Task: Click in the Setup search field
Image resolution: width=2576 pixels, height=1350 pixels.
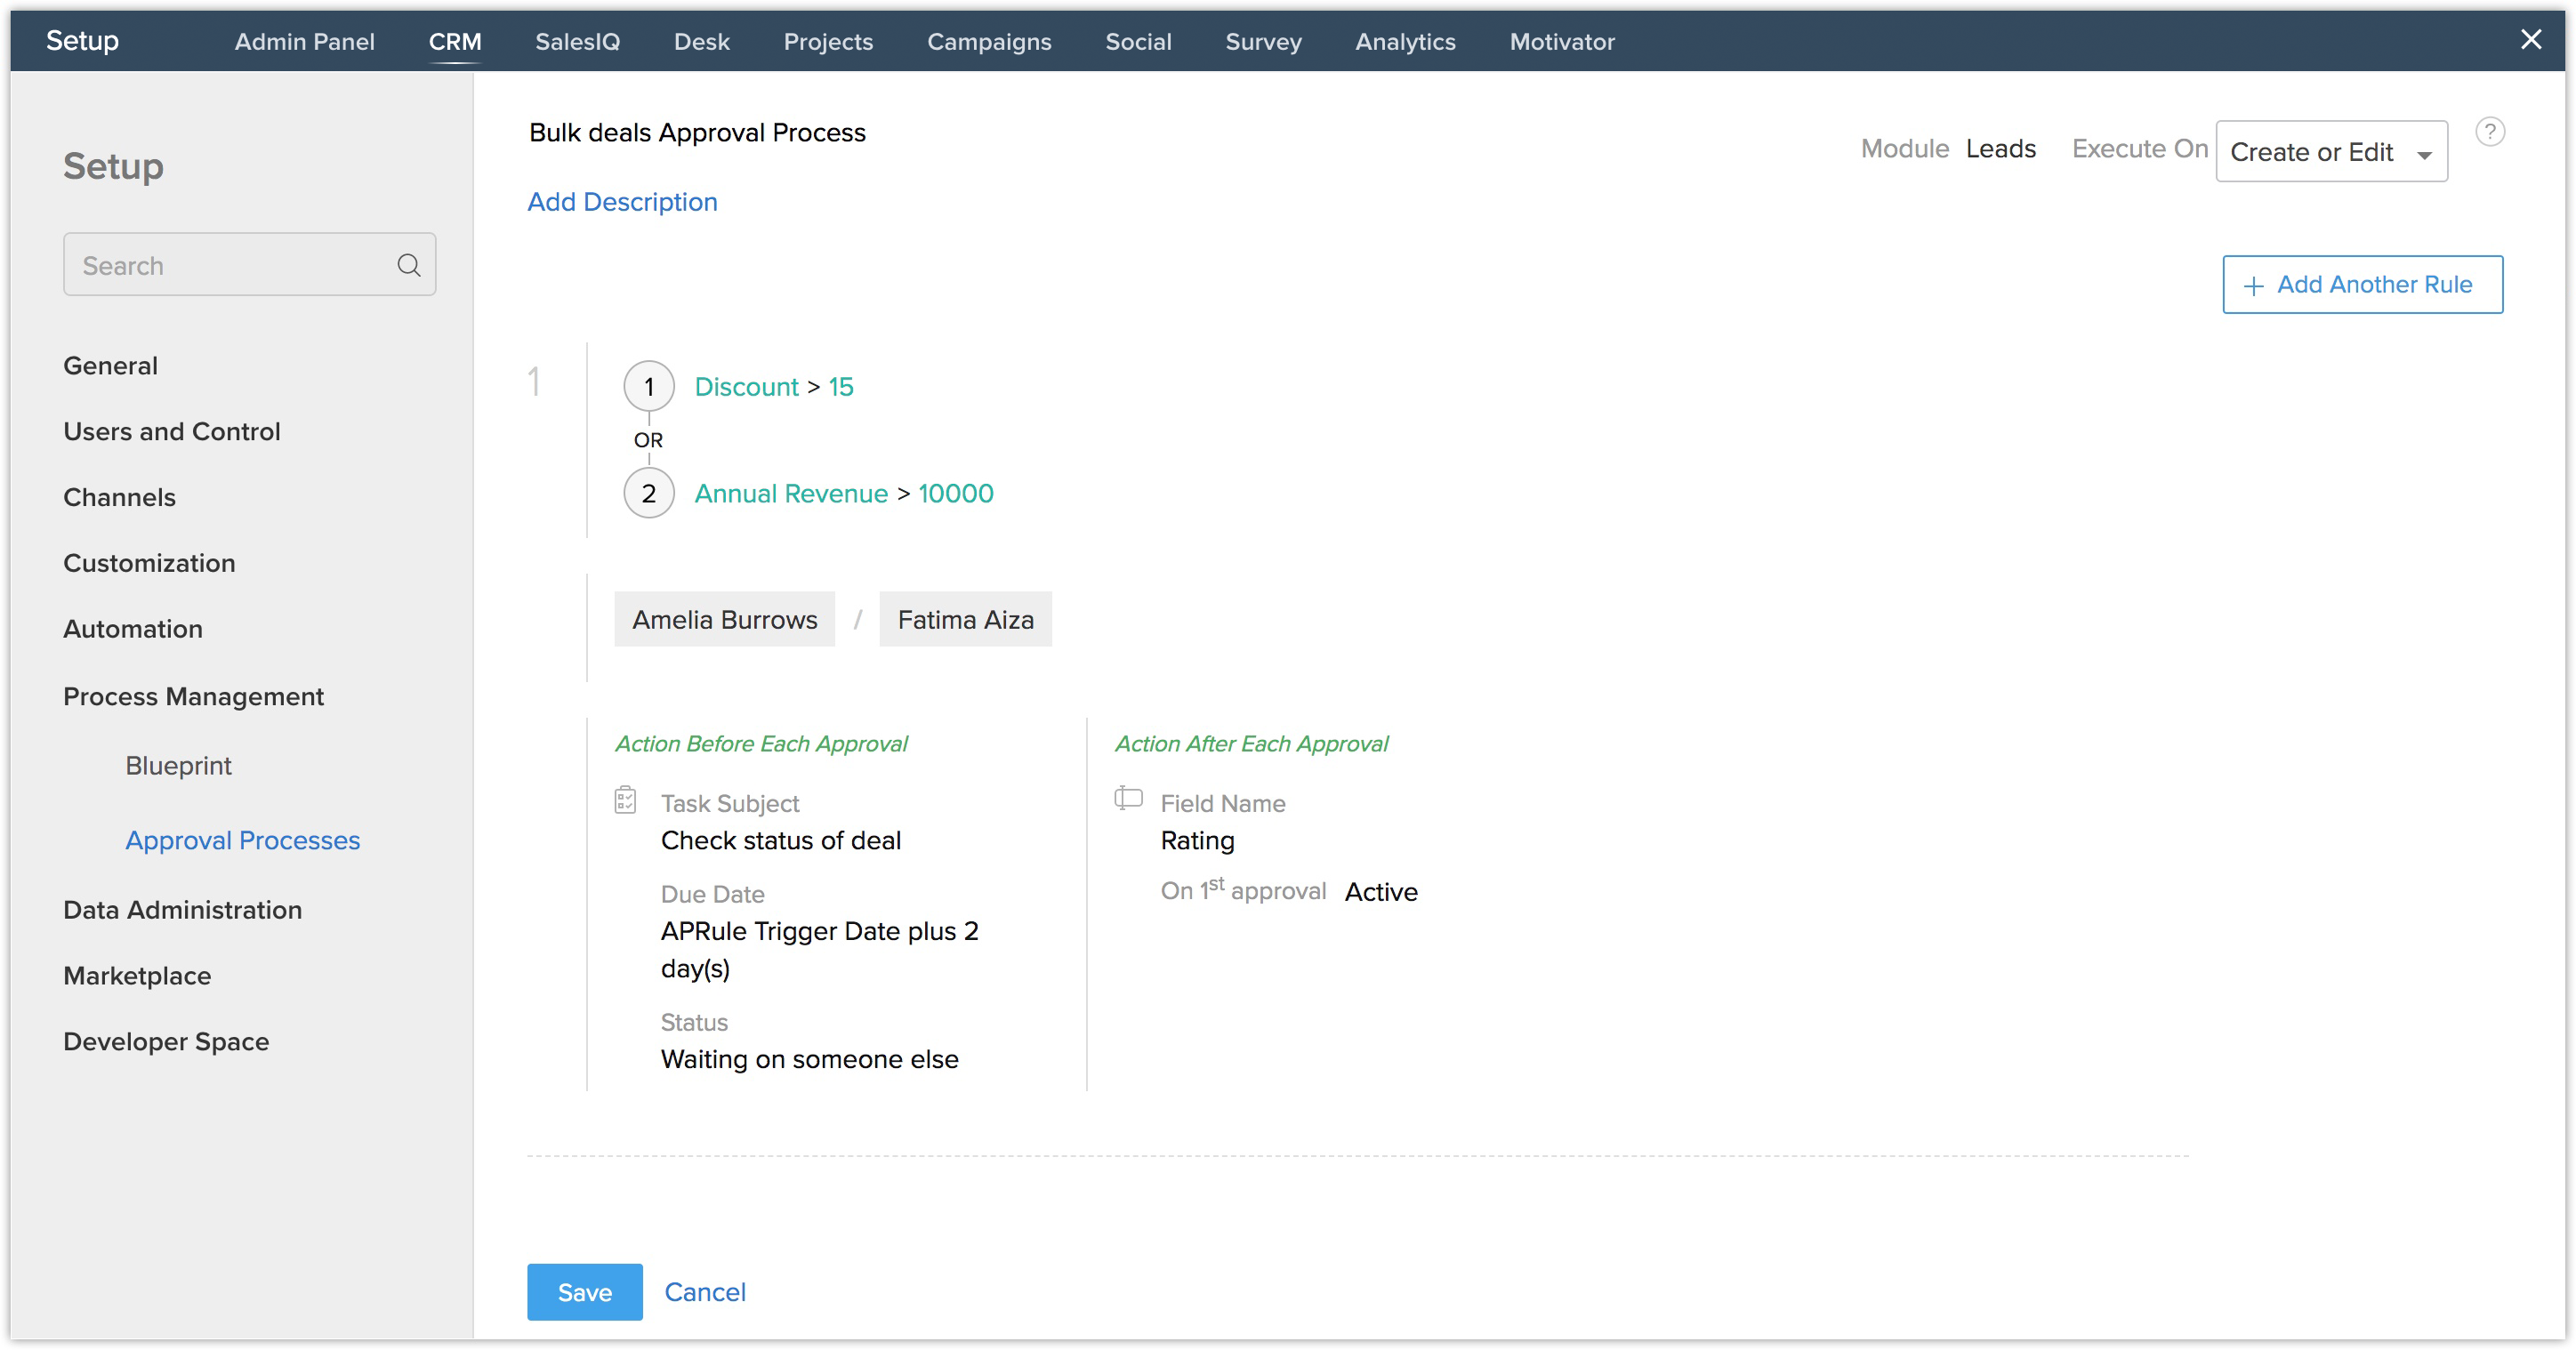Action: [249, 265]
